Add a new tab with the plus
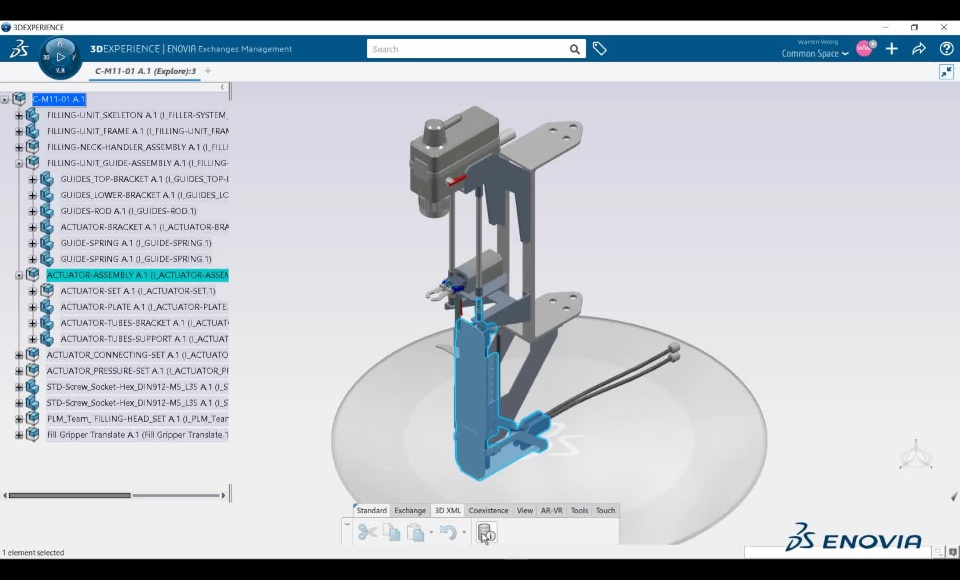 [x=208, y=71]
